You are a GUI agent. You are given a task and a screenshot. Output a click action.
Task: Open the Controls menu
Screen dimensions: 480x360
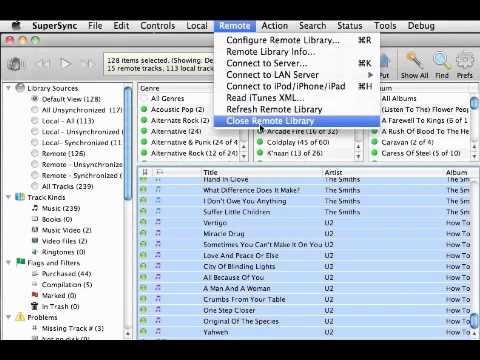pos(158,26)
